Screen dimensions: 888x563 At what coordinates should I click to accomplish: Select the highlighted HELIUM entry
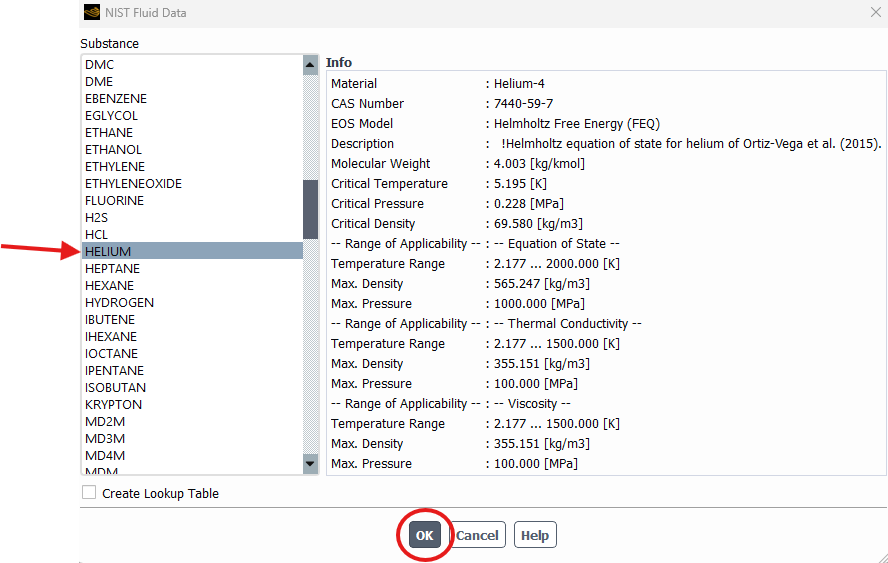pos(193,251)
